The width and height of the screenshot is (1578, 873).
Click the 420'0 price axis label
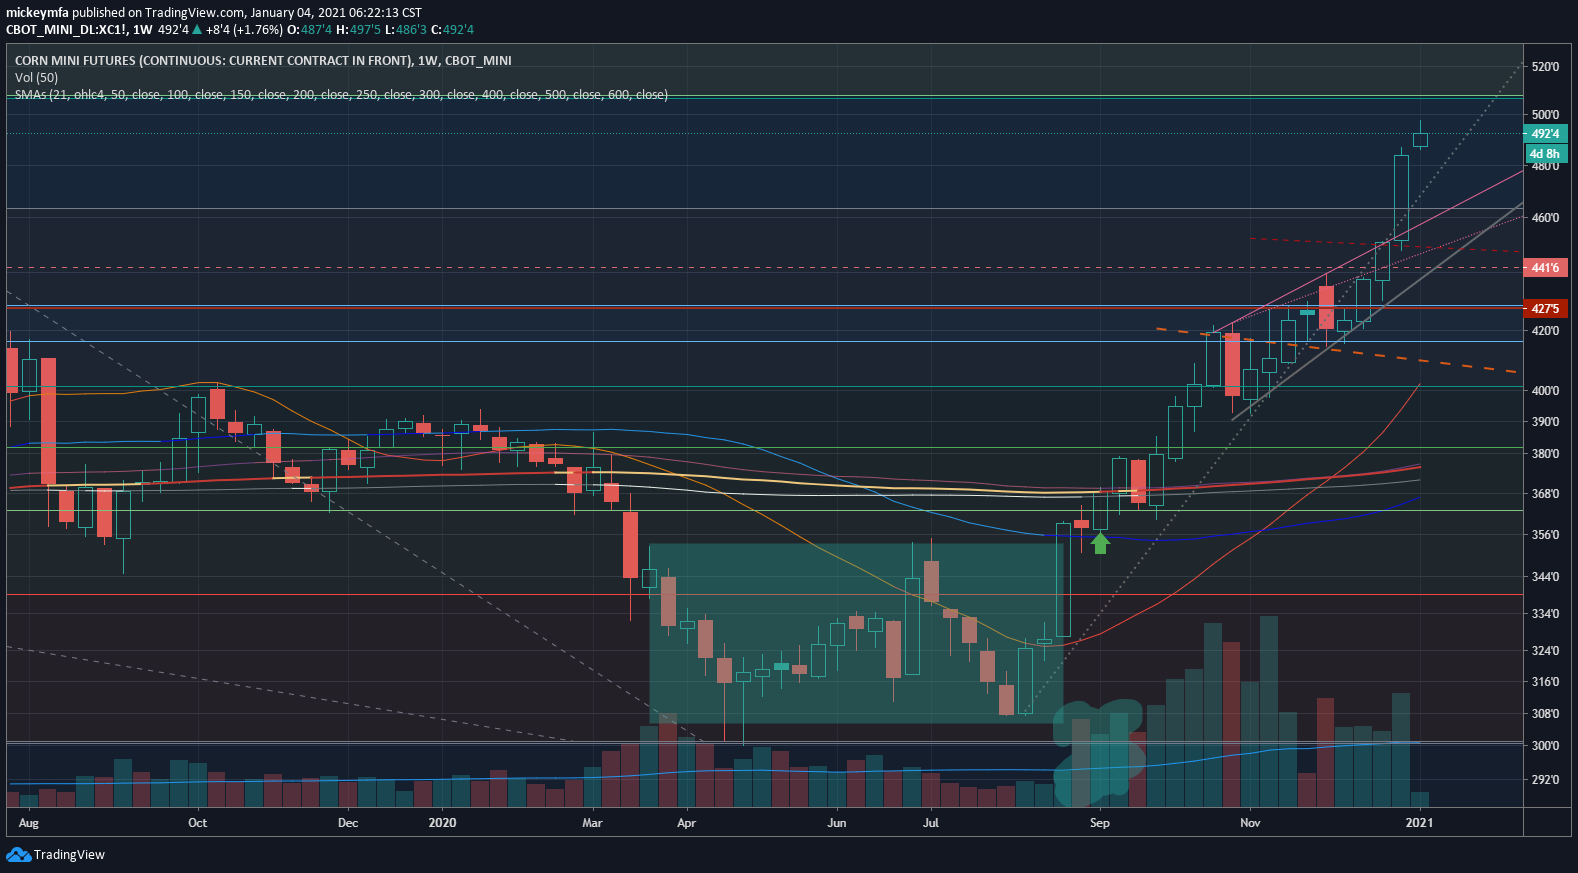1545,331
